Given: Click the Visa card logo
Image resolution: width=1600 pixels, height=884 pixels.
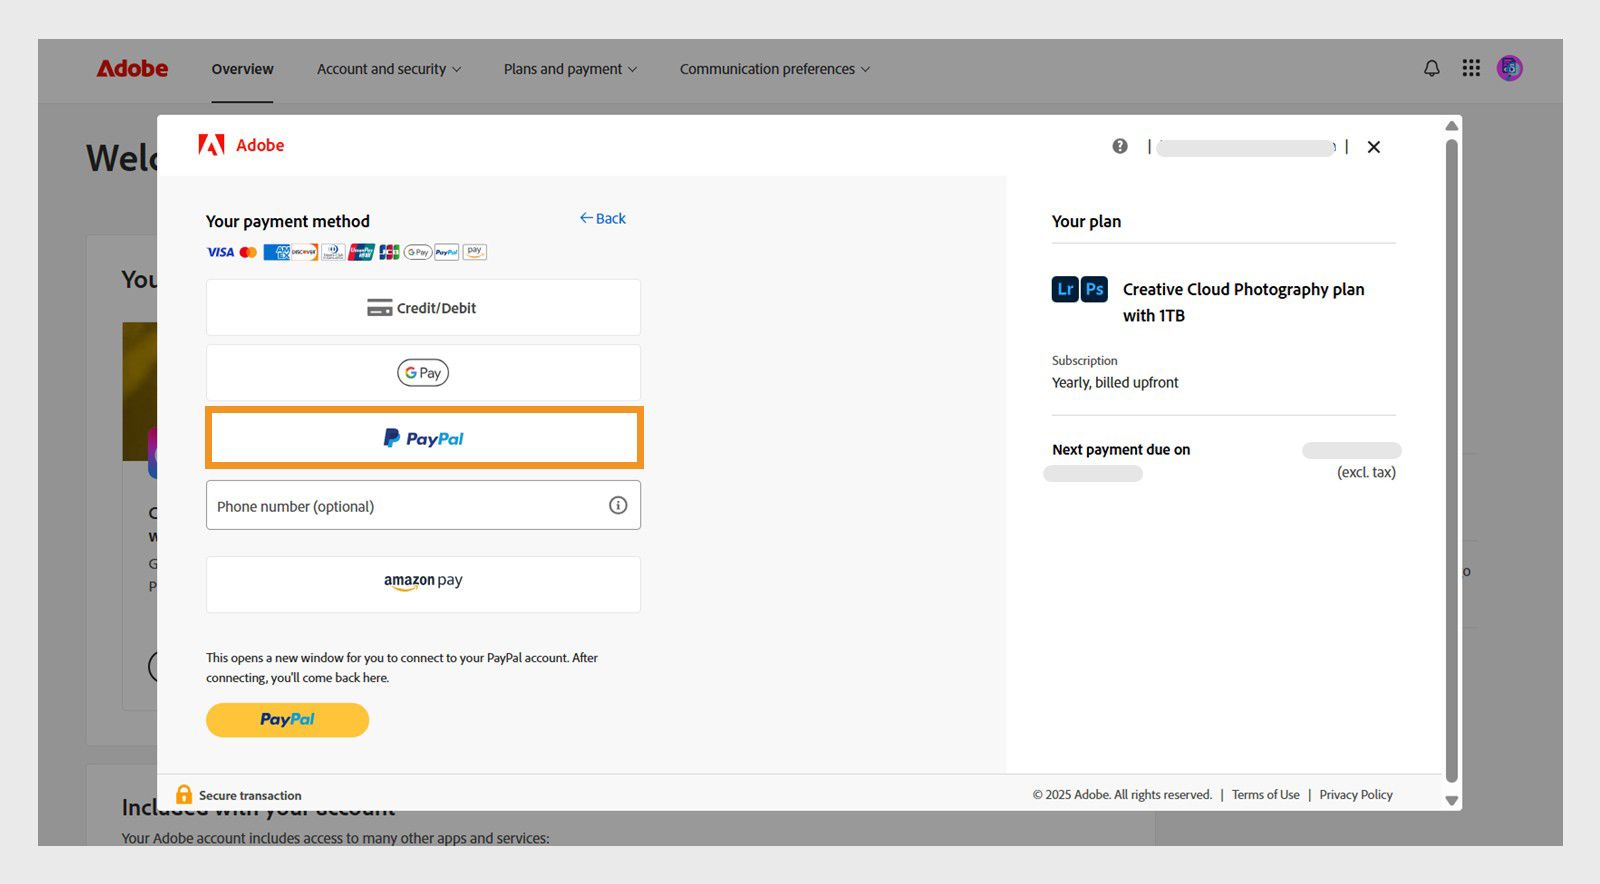Looking at the screenshot, I should pos(220,252).
